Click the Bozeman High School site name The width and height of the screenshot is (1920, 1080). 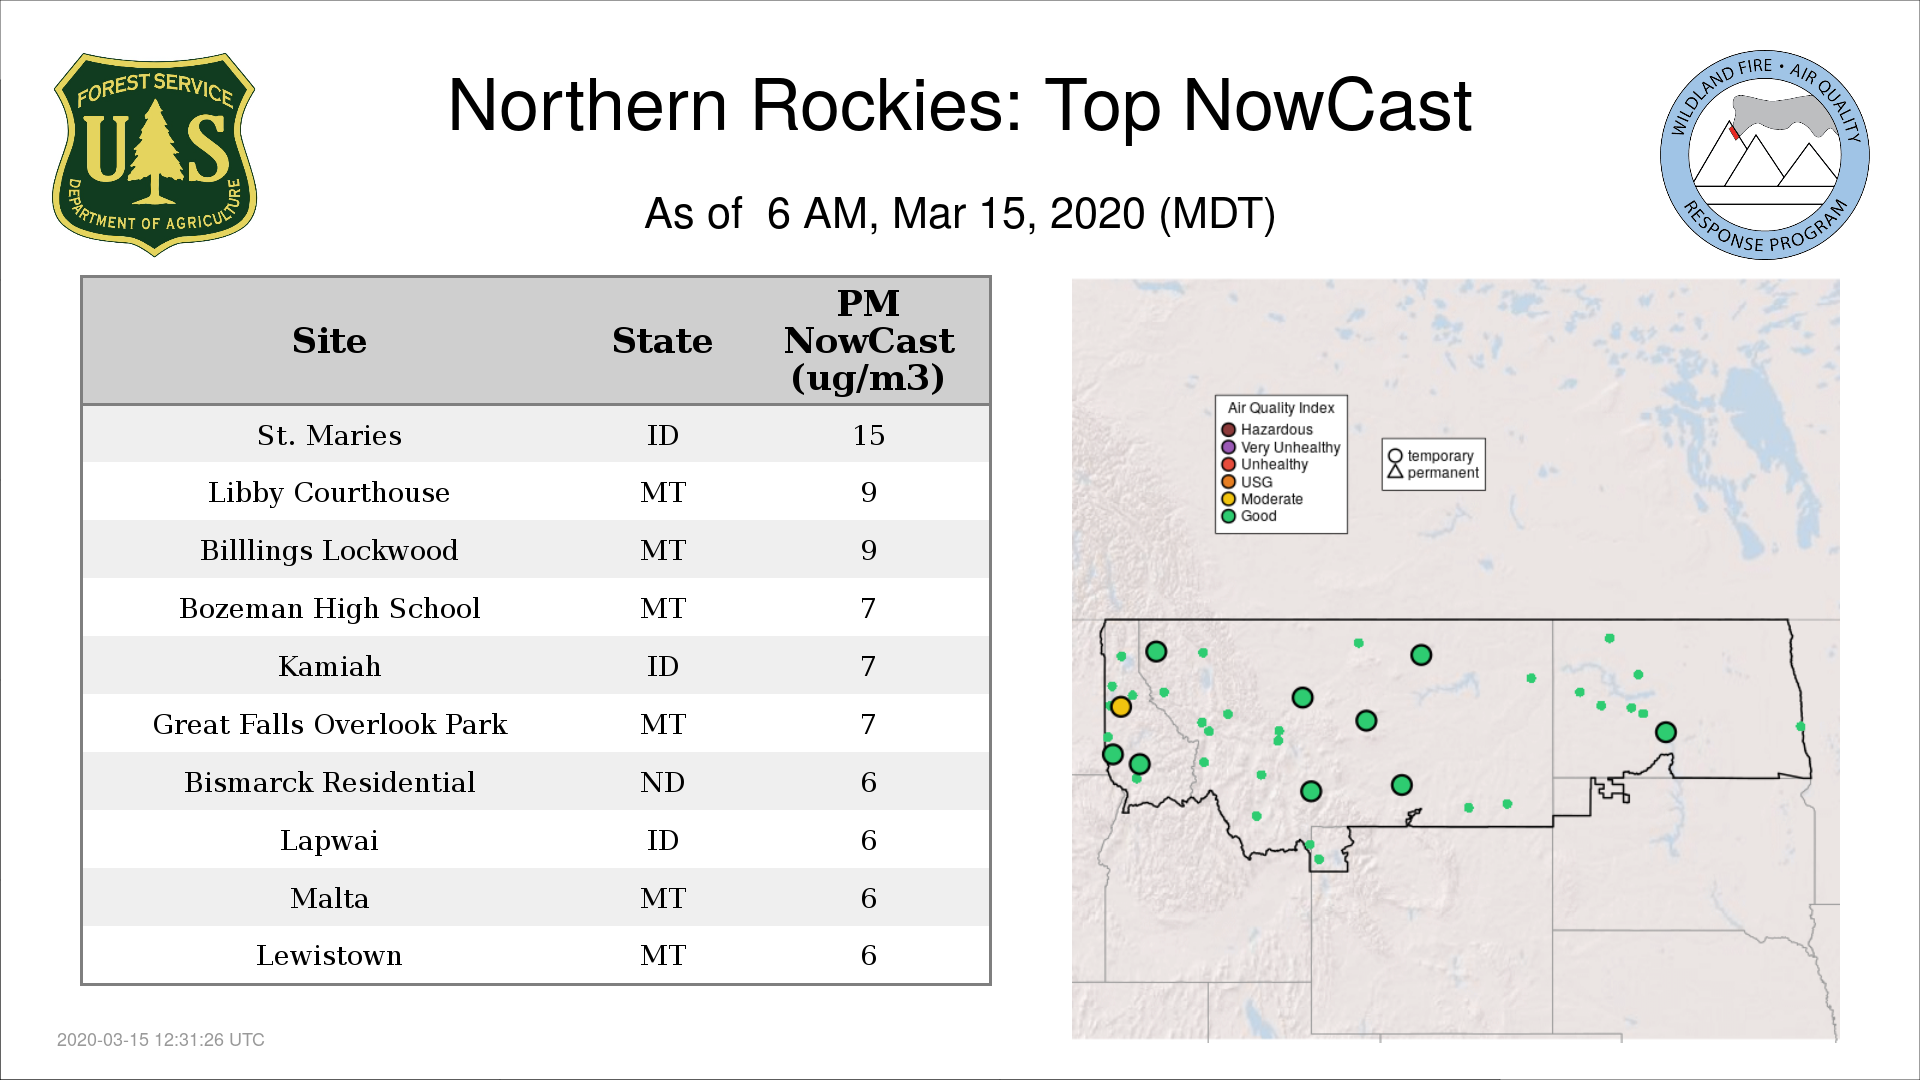pos(329,608)
